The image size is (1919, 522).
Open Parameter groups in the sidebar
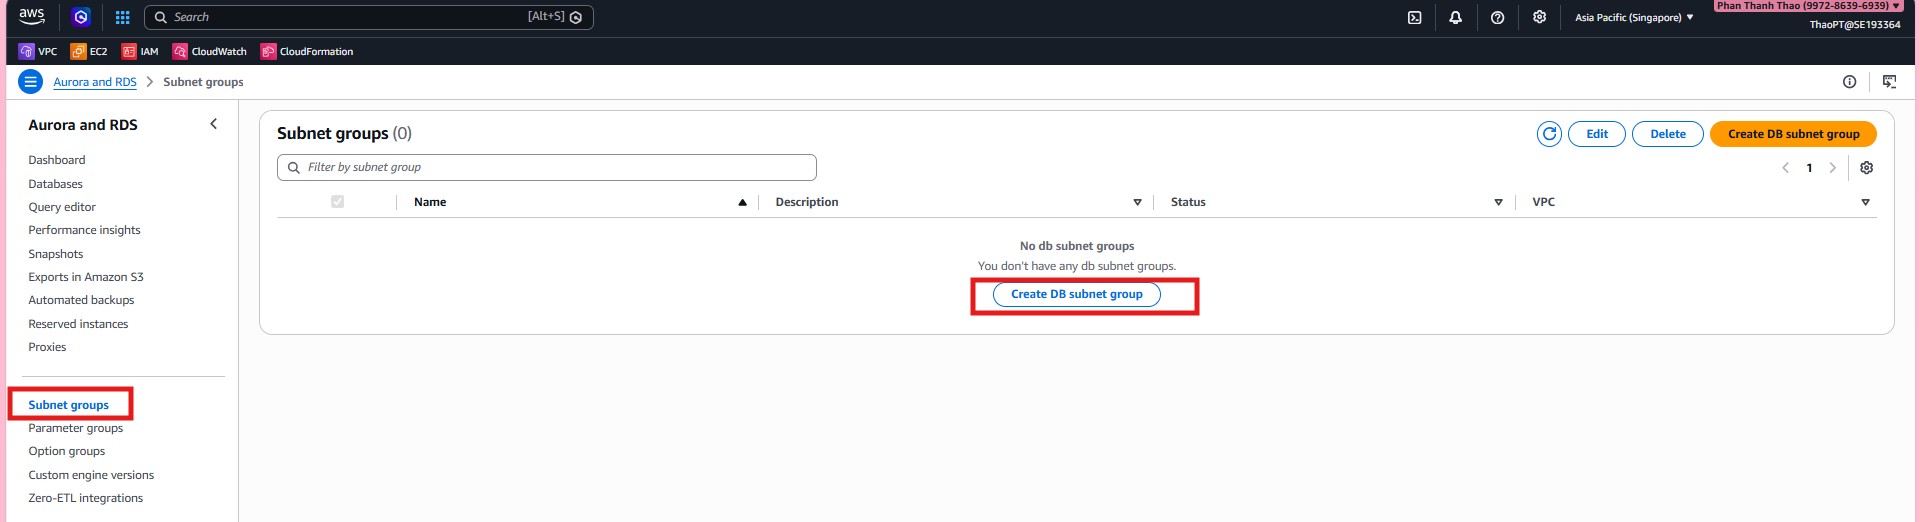(x=76, y=428)
